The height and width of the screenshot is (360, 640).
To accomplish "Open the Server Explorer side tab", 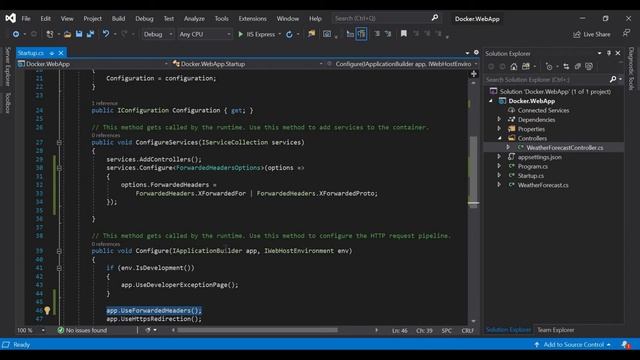I will [x=7, y=66].
